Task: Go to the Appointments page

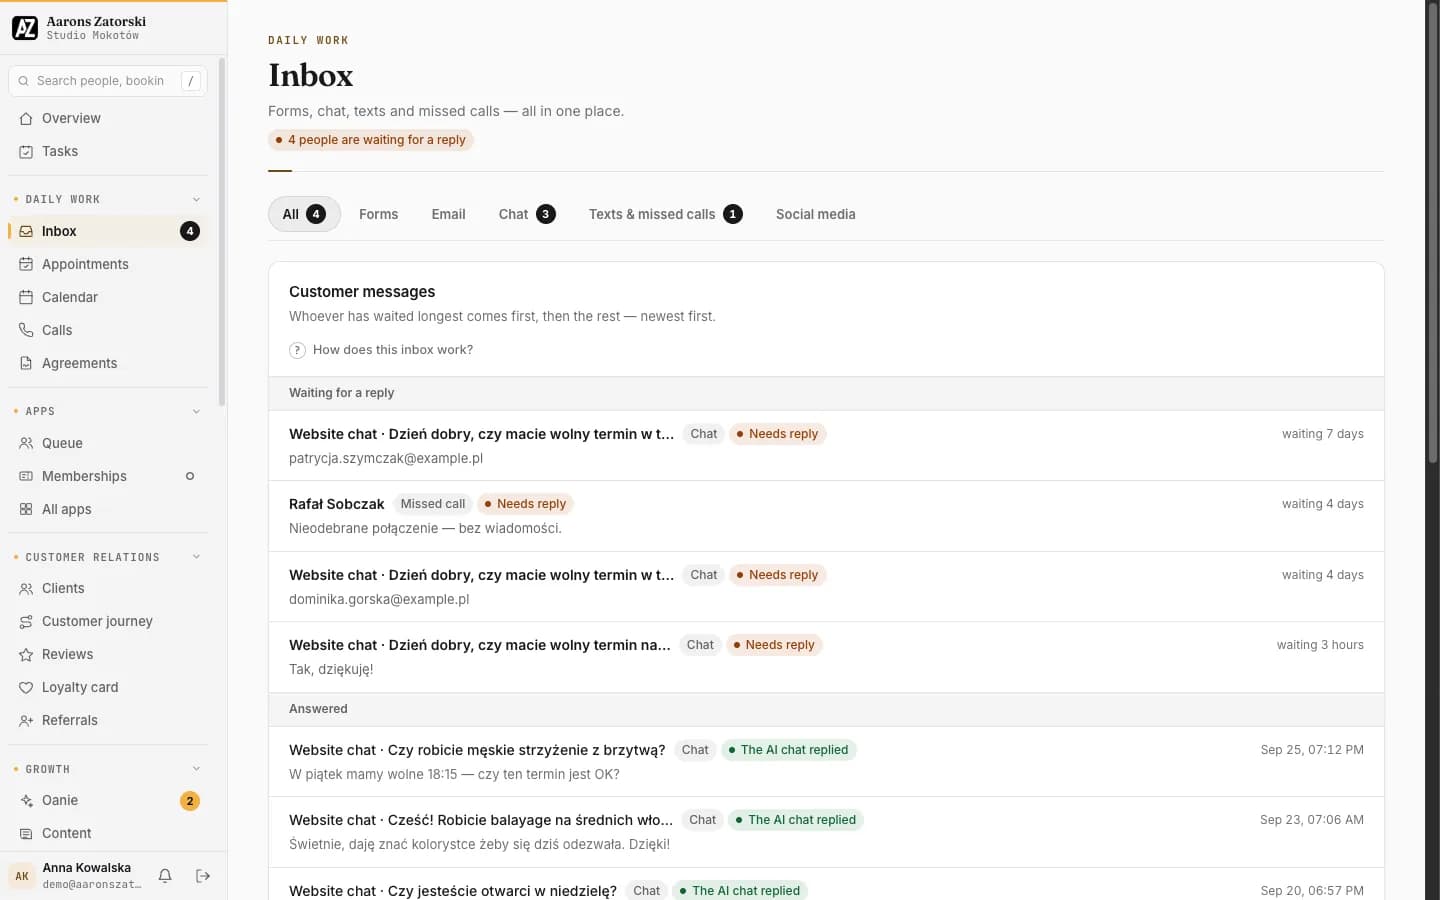Action: click(108, 264)
